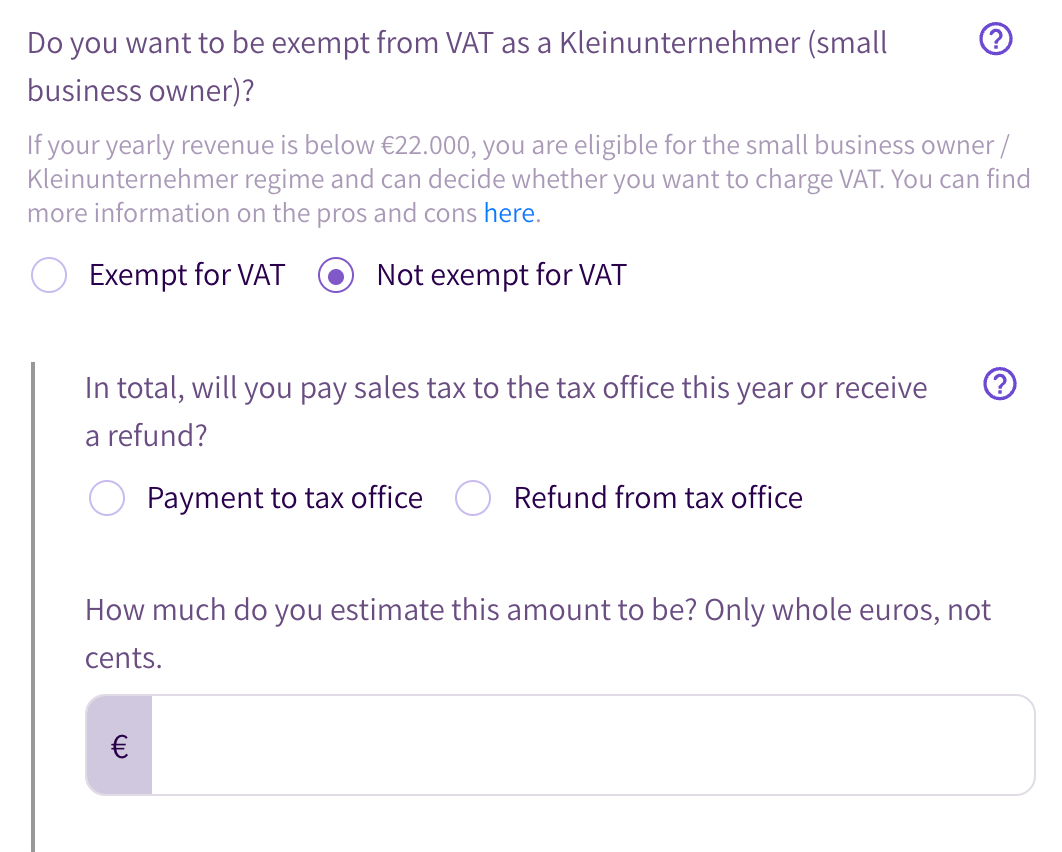Focus the estimated amount input field
Image resolution: width=1062 pixels, height=852 pixels.
point(592,746)
